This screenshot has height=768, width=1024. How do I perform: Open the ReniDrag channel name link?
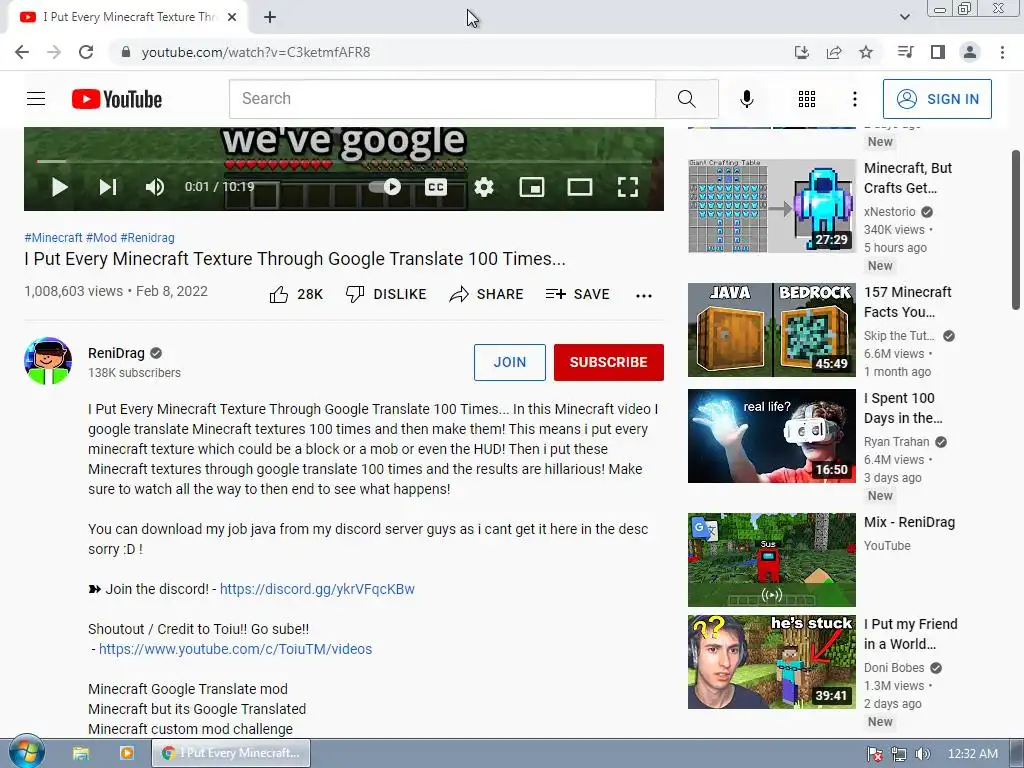(x=116, y=353)
